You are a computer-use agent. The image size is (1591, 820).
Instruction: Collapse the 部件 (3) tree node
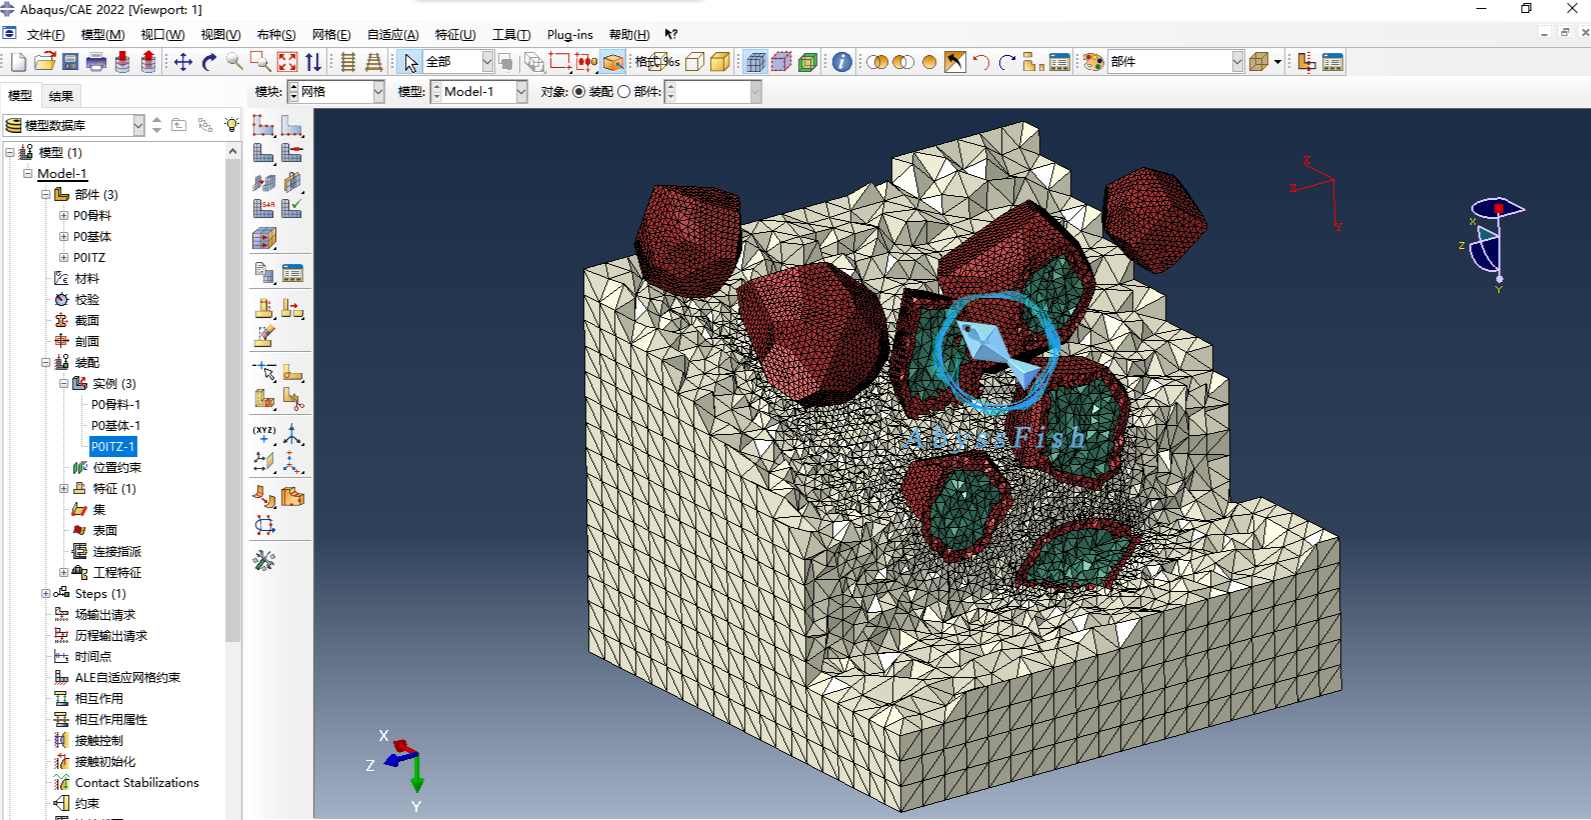pos(46,195)
